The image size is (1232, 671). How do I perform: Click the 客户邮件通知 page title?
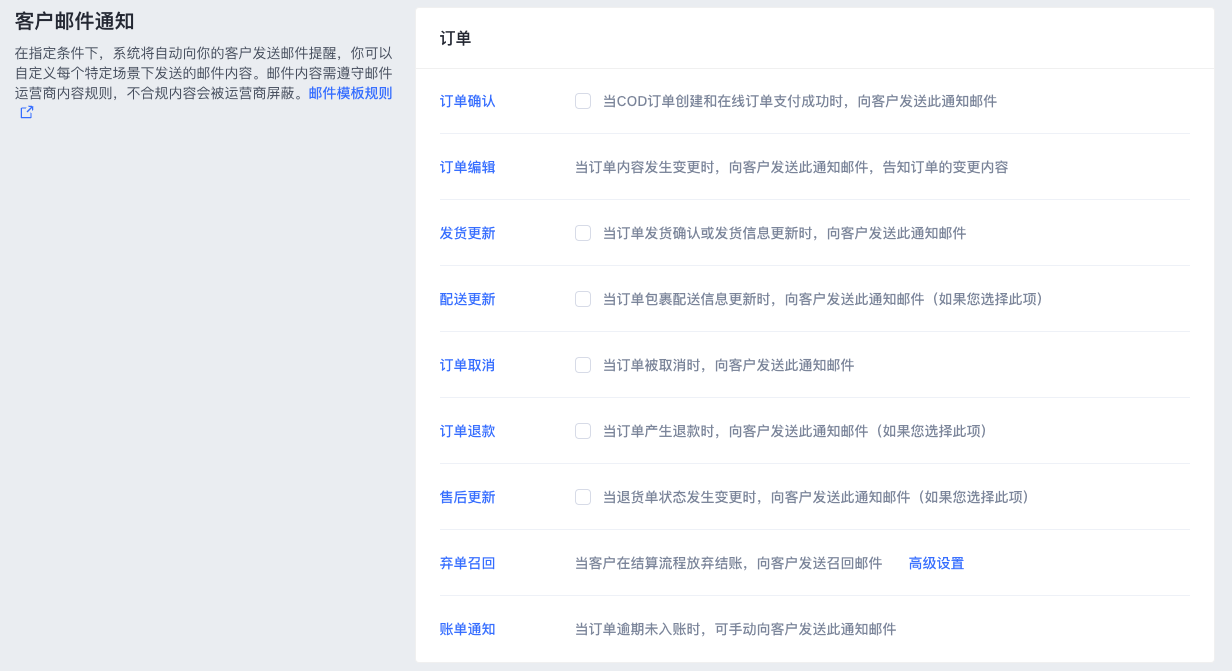click(x=74, y=21)
